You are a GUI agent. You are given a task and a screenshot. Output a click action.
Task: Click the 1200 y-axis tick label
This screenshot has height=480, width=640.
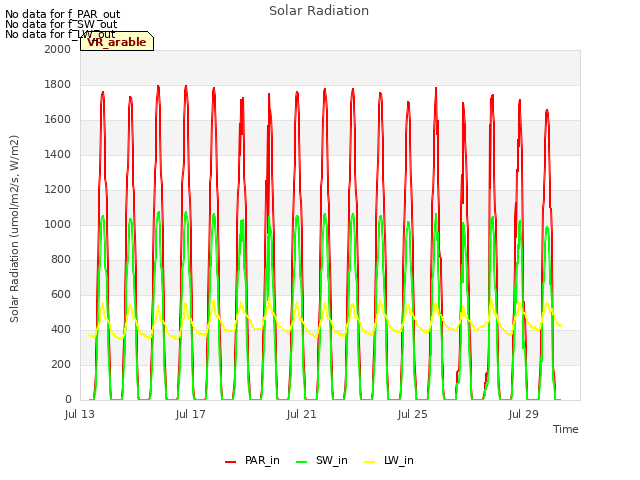click(58, 189)
